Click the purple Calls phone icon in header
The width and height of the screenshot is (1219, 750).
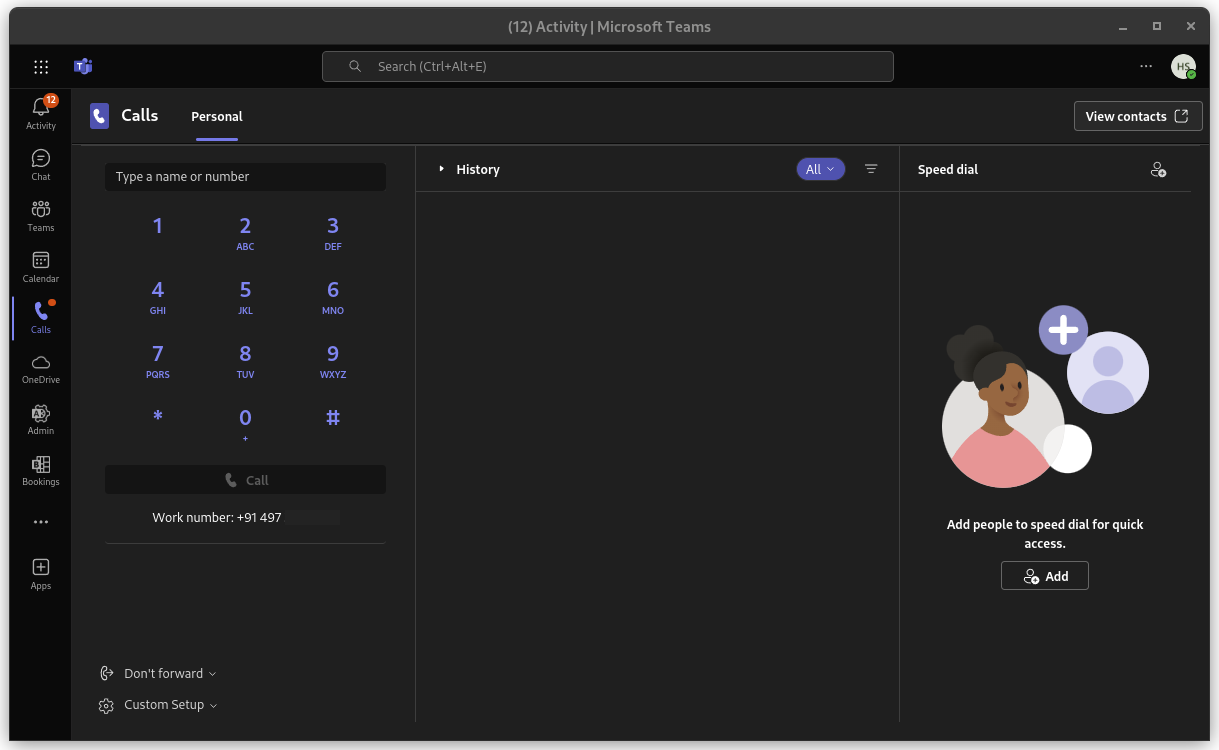pos(99,116)
